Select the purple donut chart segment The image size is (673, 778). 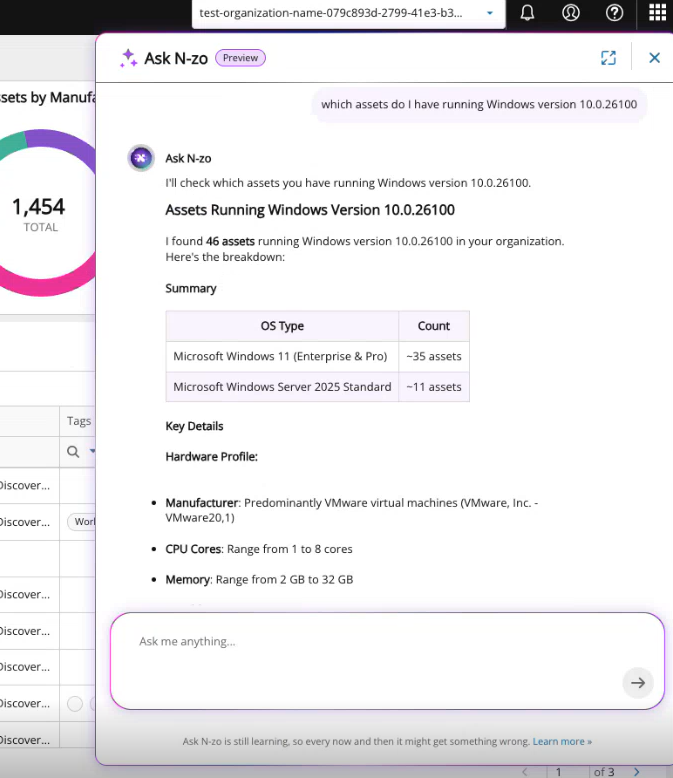coord(64,142)
